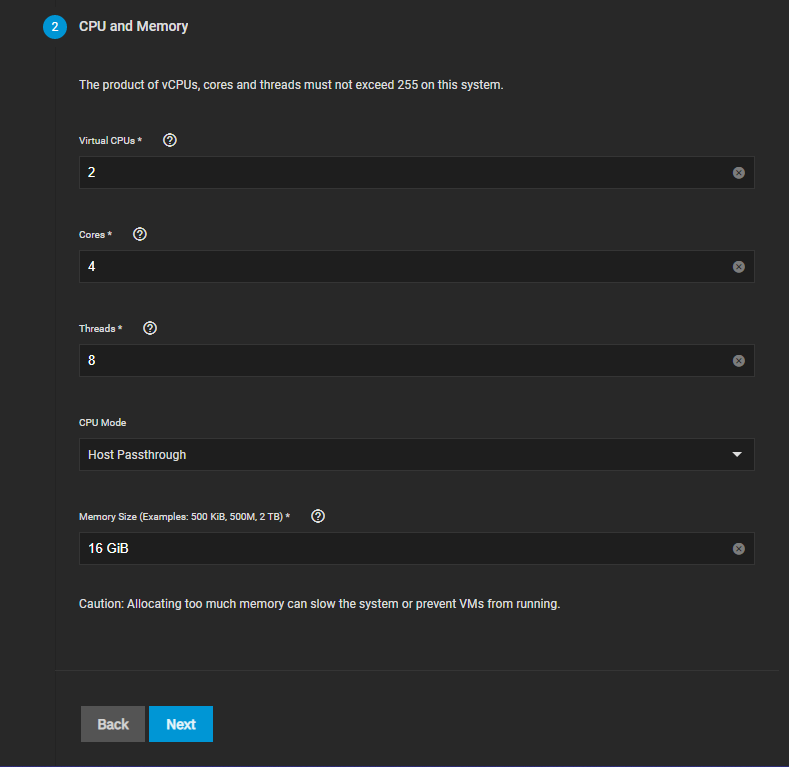The width and height of the screenshot is (789, 767).
Task: Proceed by clicking Next
Action: pos(181,724)
